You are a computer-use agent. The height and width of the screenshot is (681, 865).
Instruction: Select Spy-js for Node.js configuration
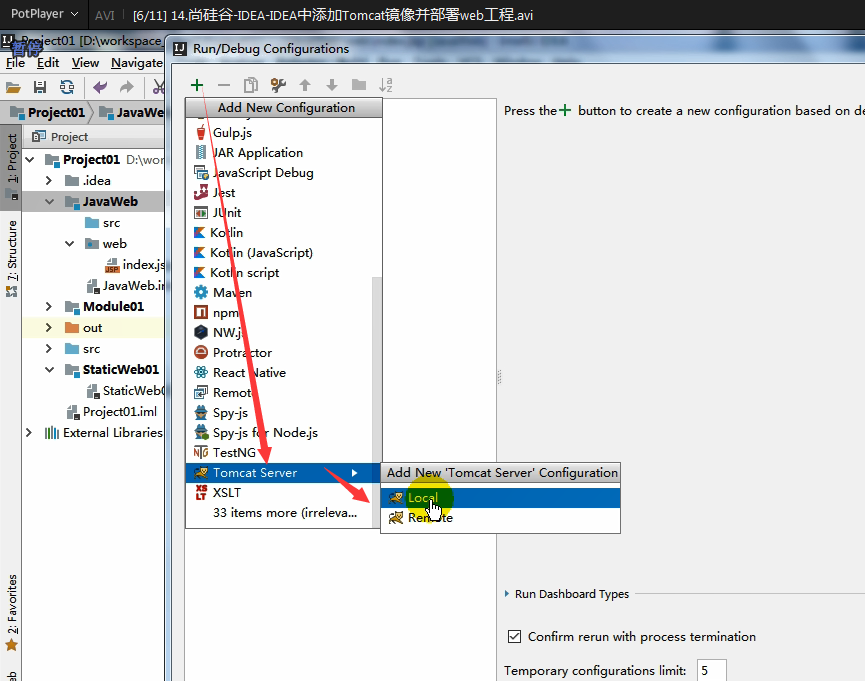click(280, 433)
